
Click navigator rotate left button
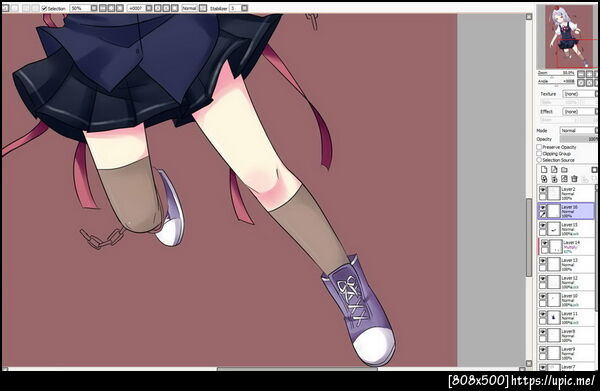[x=581, y=83]
